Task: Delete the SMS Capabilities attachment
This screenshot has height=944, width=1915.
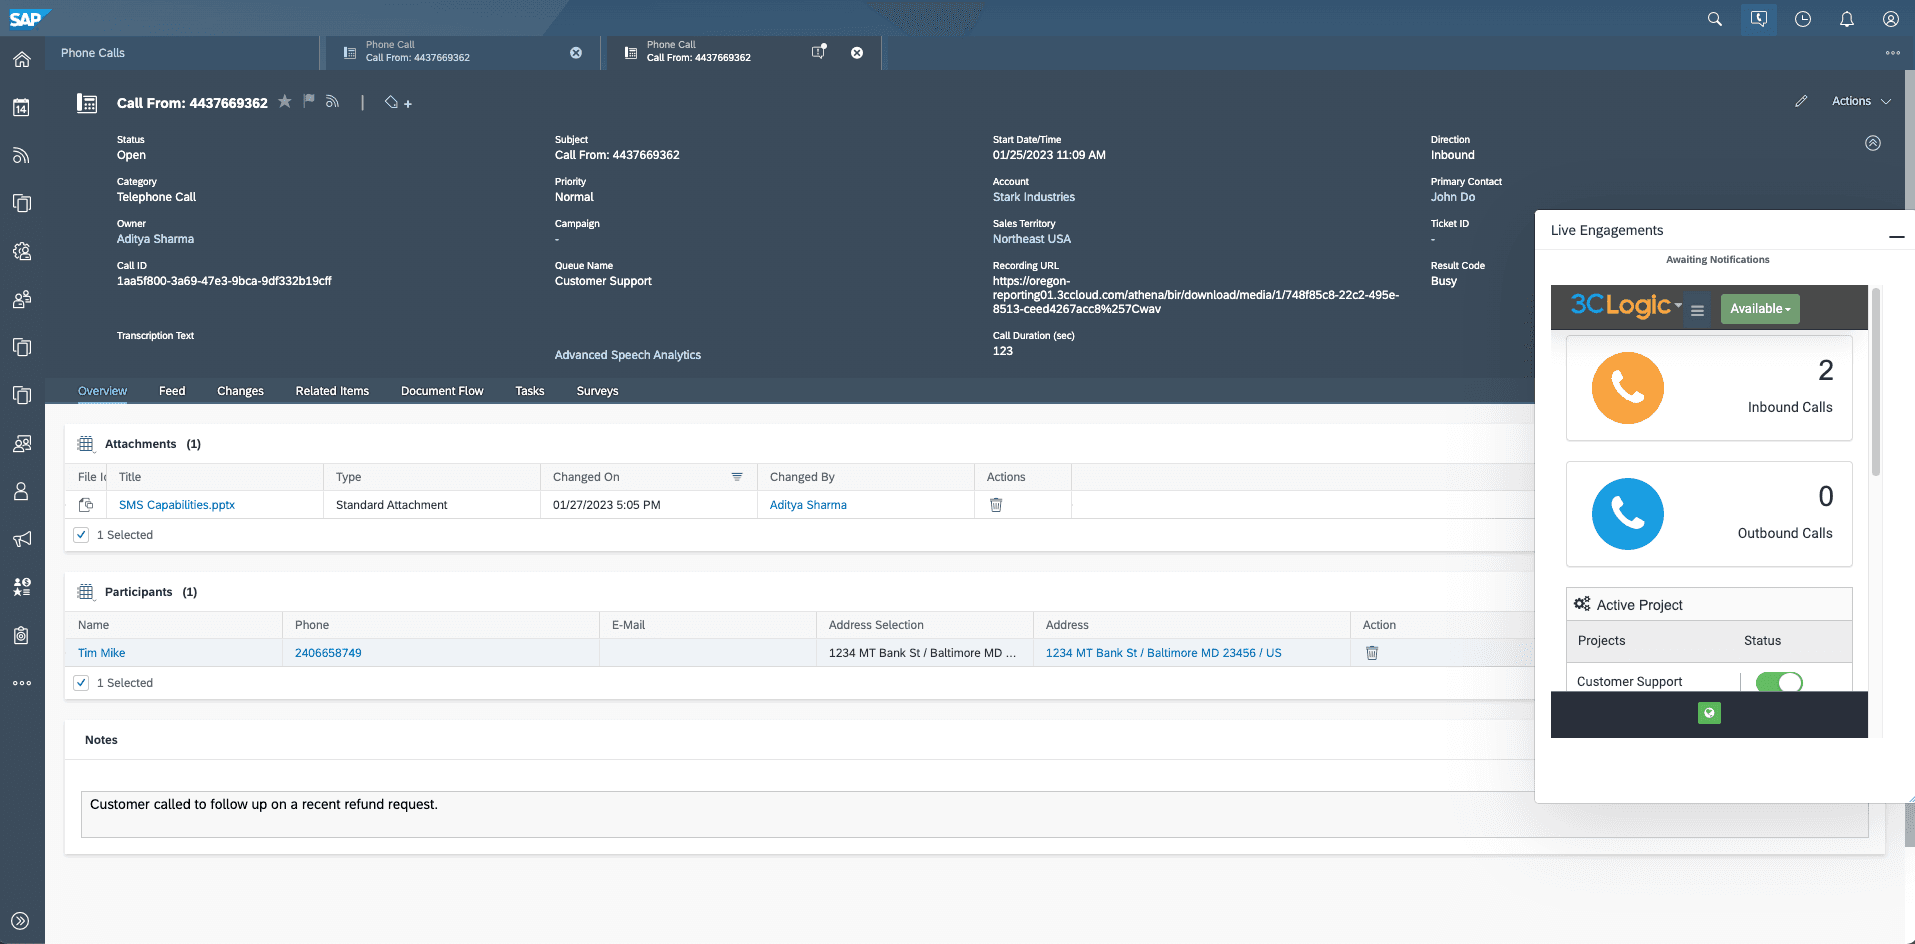Action: [x=996, y=505]
